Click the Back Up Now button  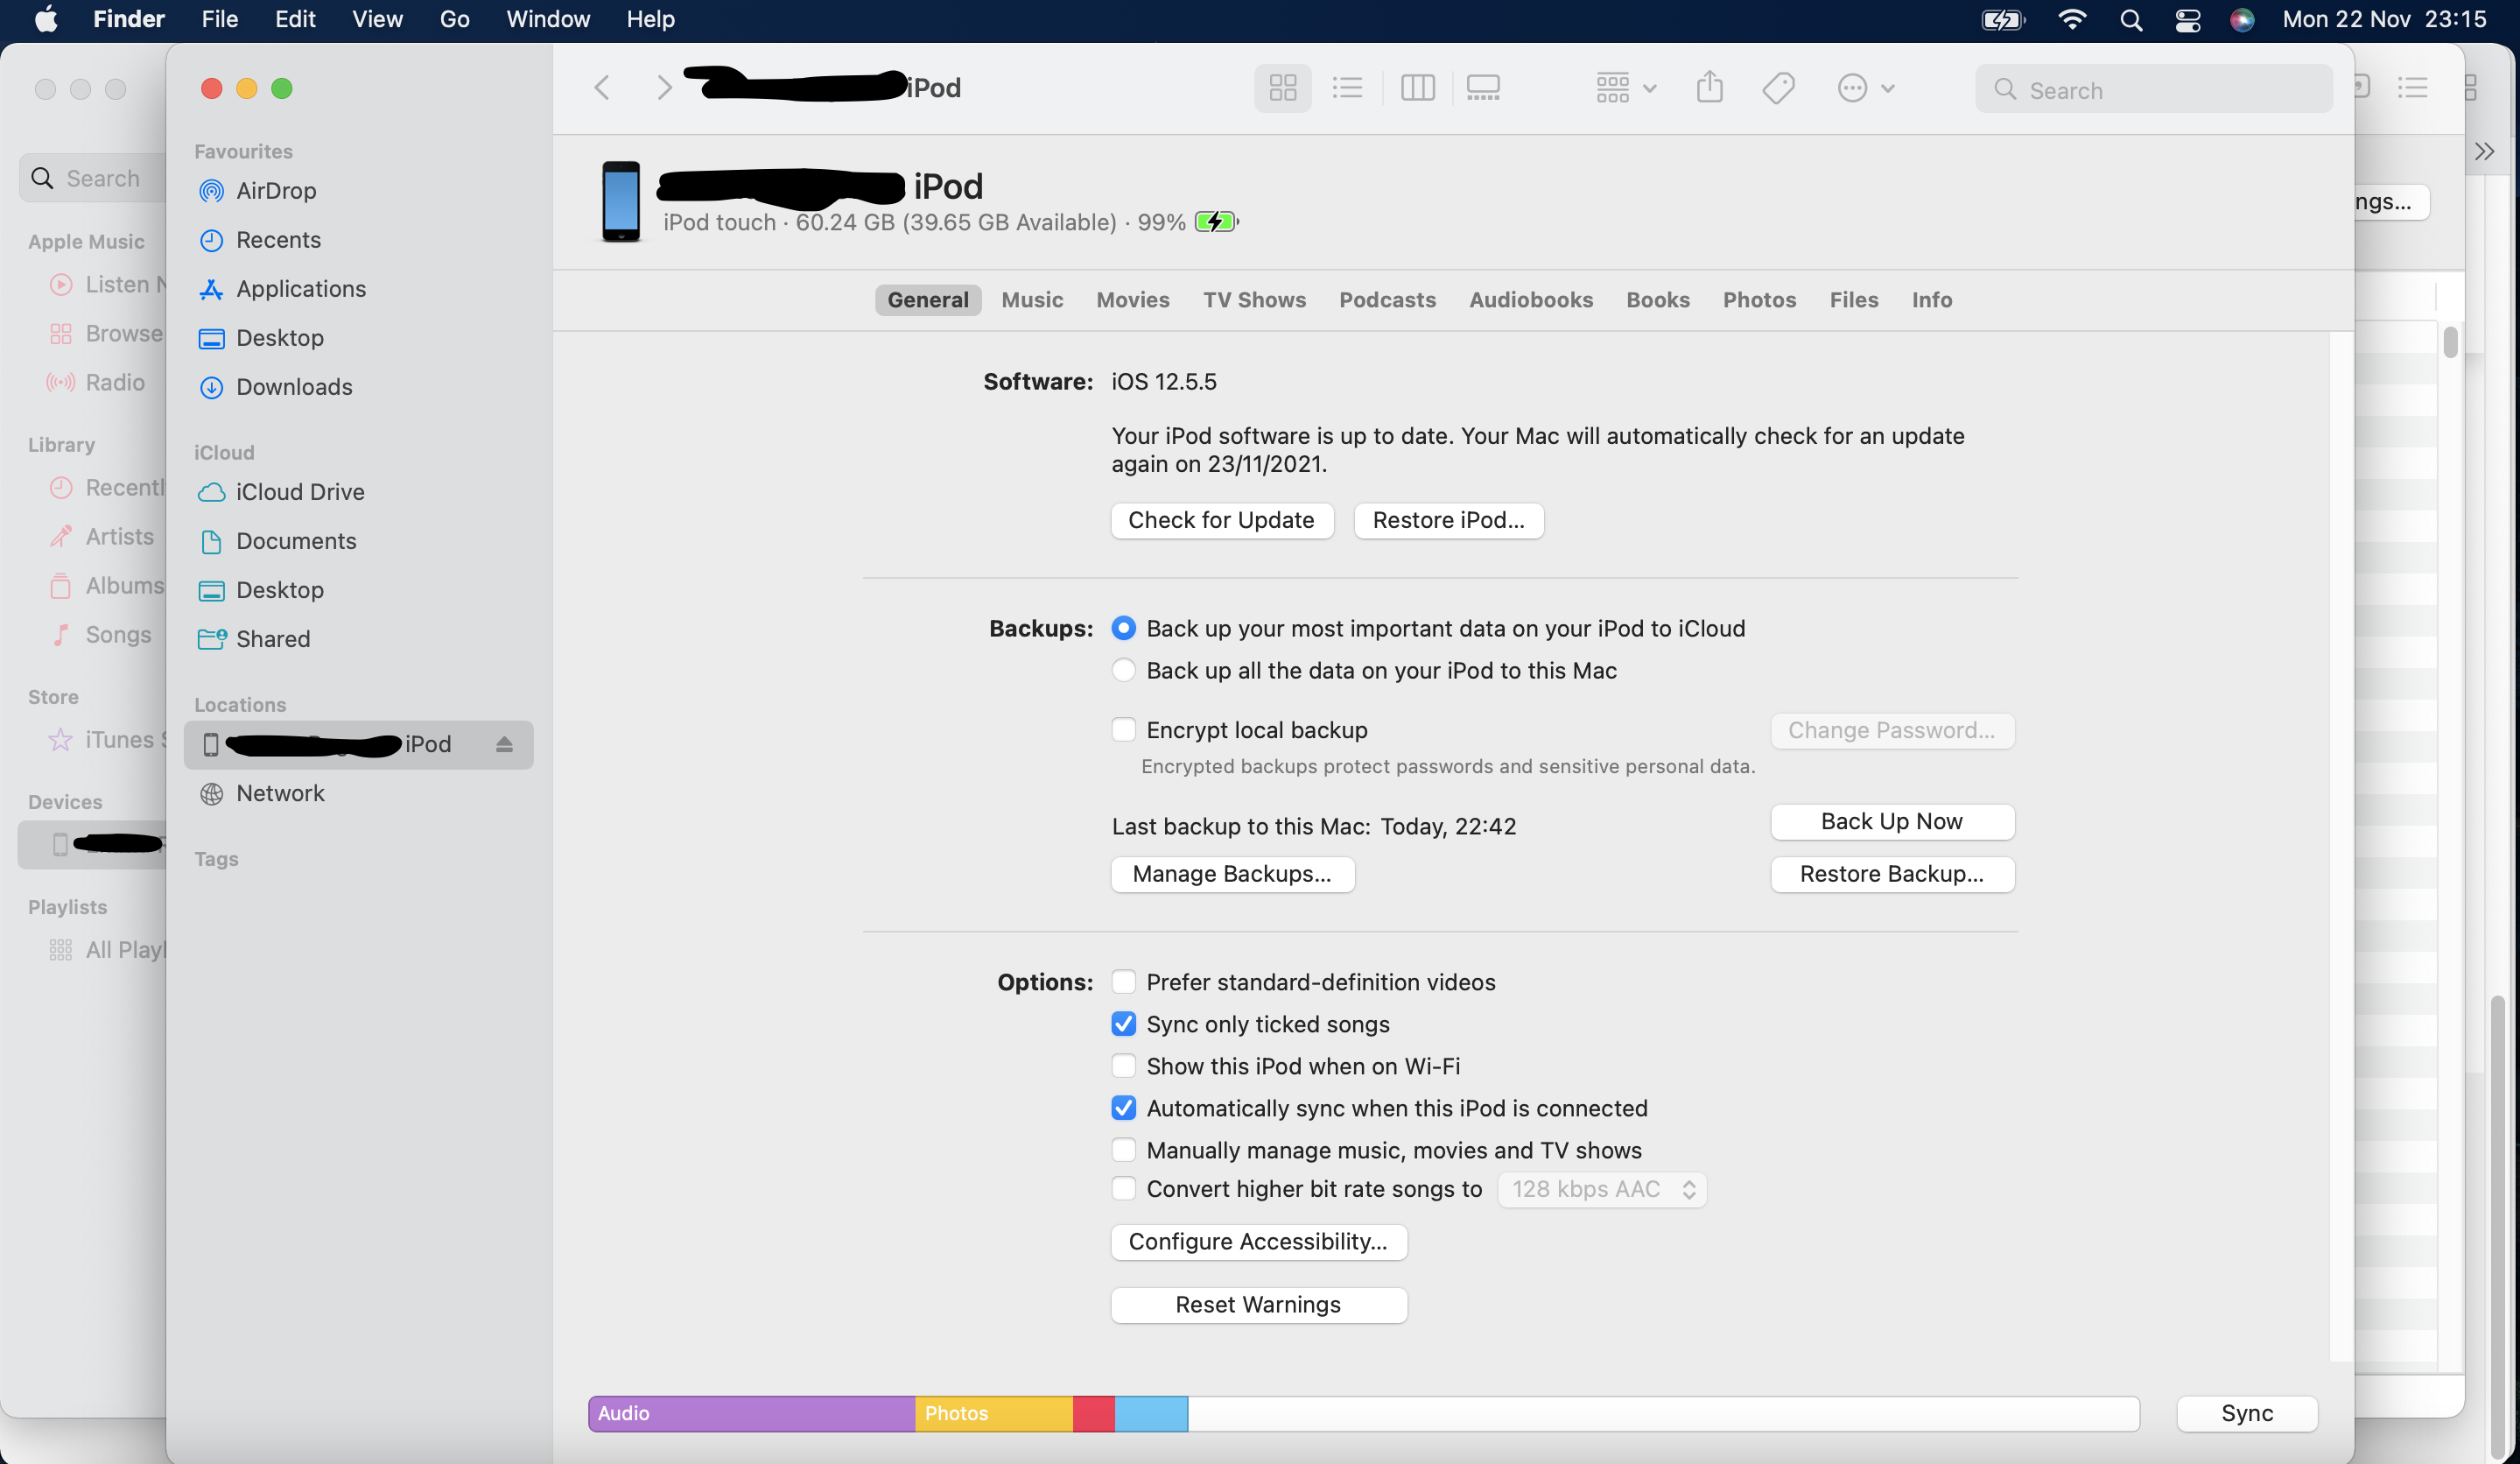1891,822
